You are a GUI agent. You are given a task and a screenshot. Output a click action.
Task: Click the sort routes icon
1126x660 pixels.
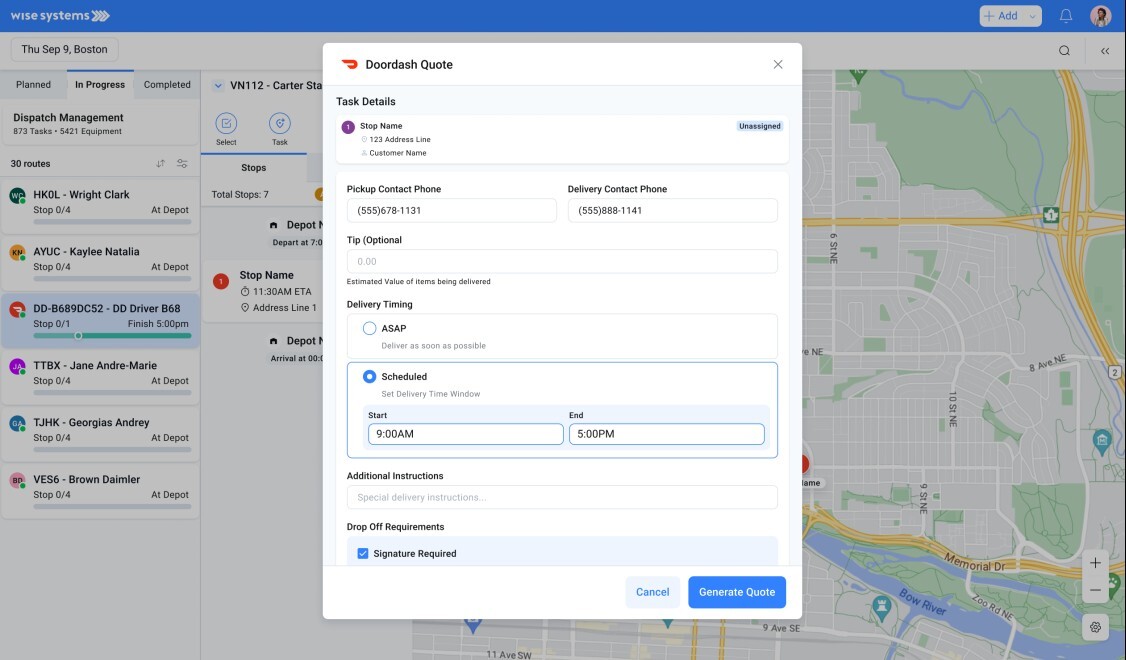(x=160, y=164)
